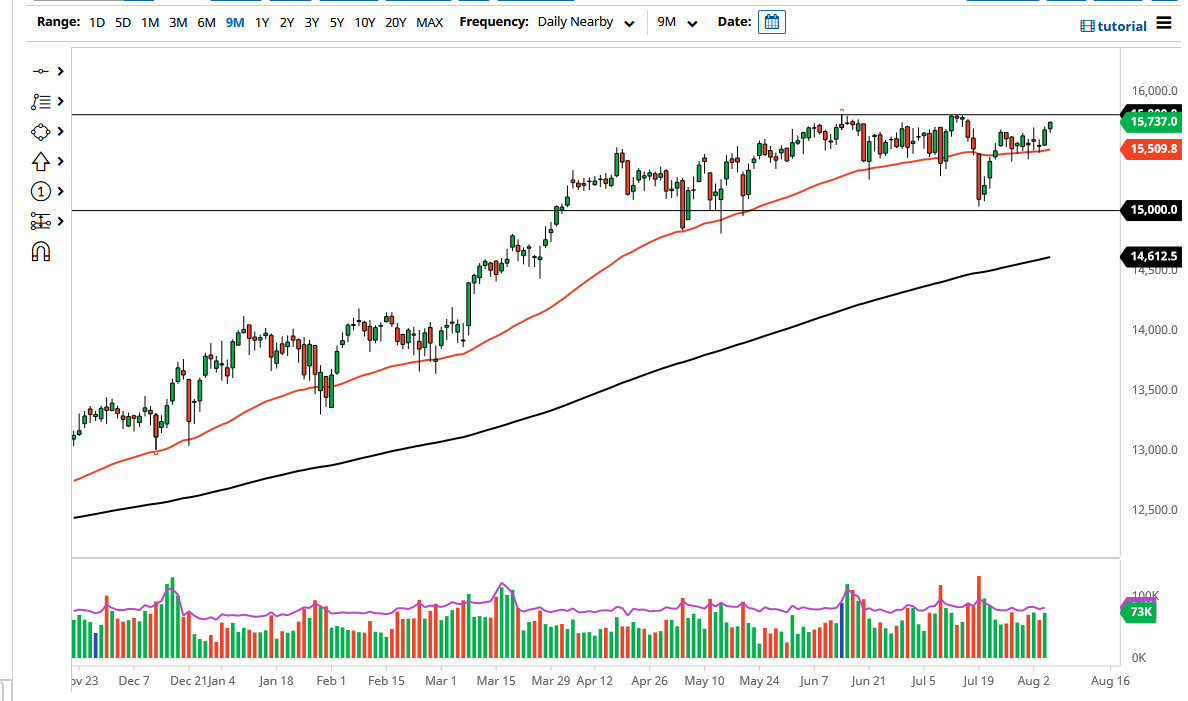Switch to the 10Y range tab

(x=366, y=21)
